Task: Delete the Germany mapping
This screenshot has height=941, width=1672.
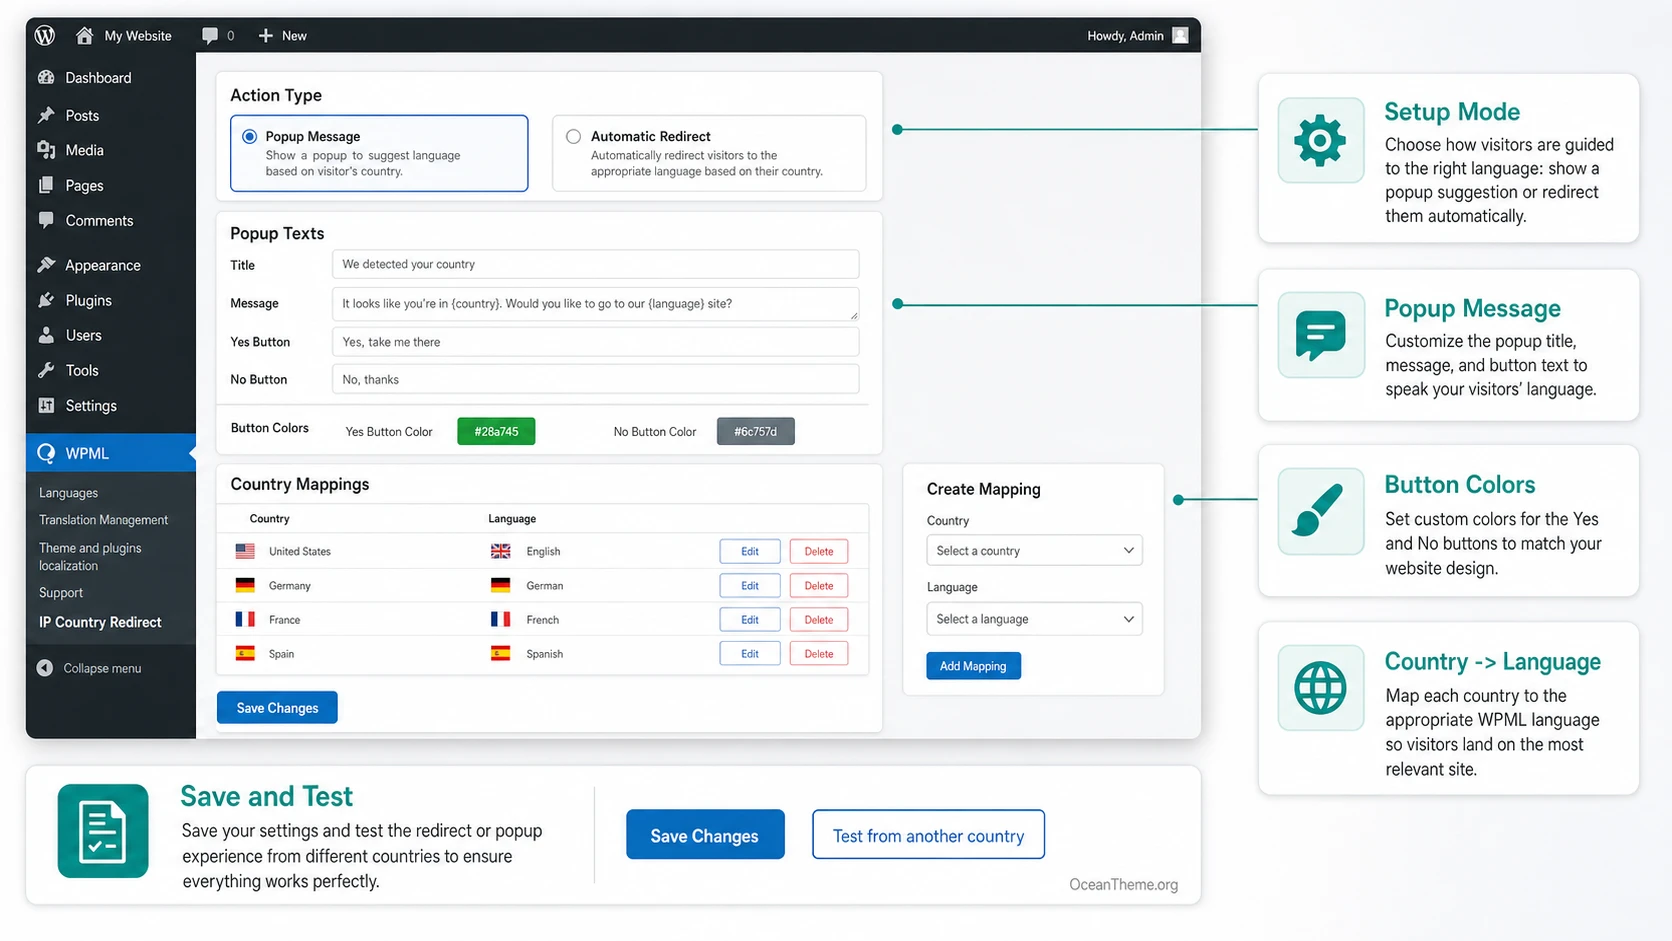Action: pos(819,585)
